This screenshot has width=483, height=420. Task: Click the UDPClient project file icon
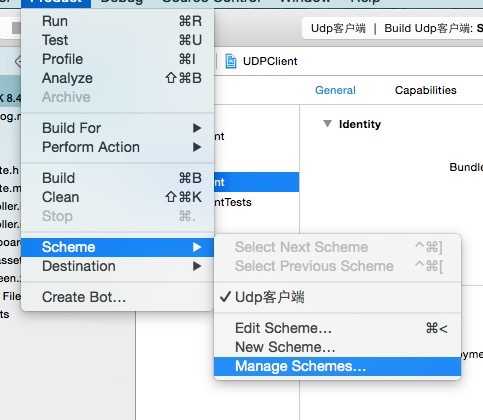click(x=231, y=61)
